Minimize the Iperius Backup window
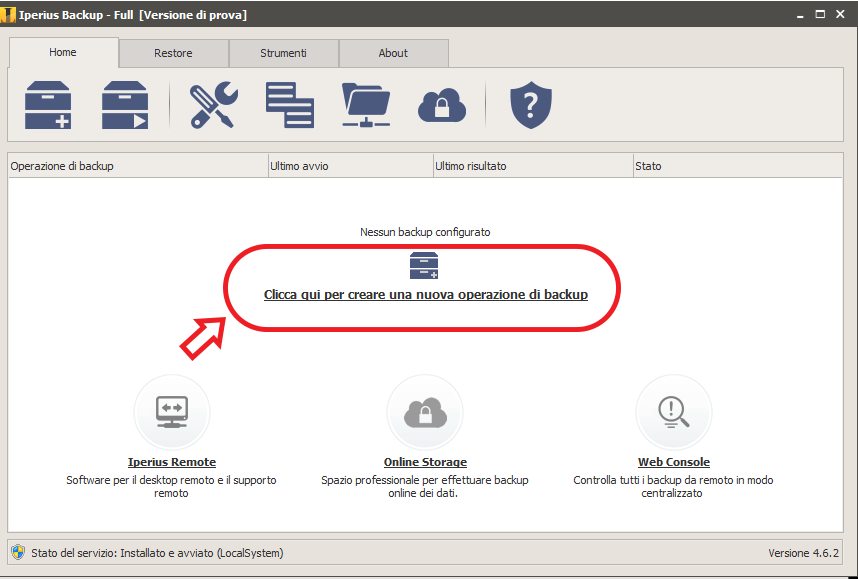This screenshot has width=858, height=579. pyautogui.click(x=800, y=15)
